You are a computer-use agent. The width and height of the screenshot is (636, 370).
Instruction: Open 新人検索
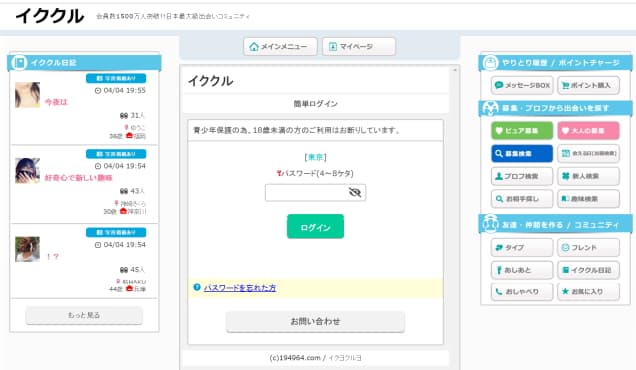point(589,176)
